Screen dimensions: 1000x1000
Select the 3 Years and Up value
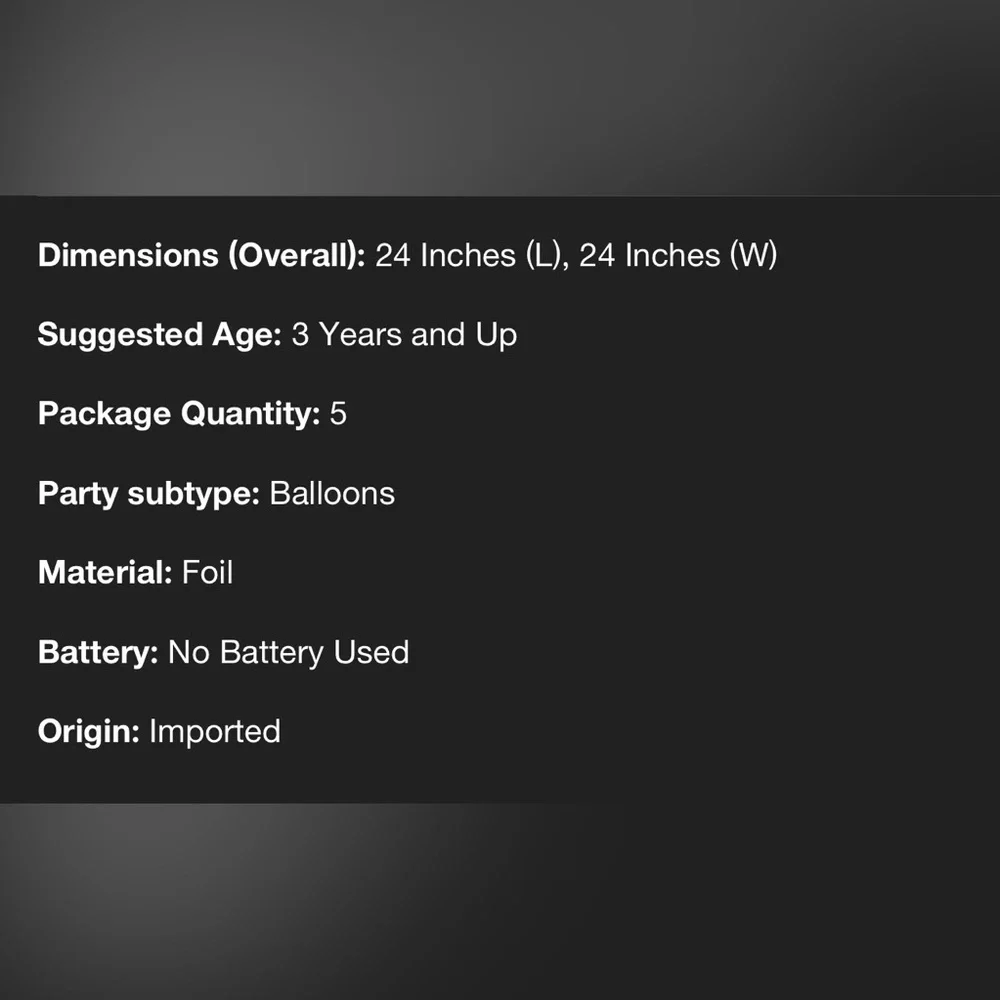404,335
